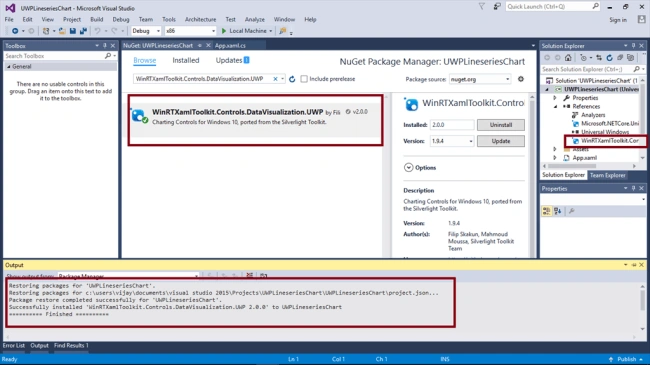Expand the Options section
Viewport: 650px width, 365px height.
[408, 168]
